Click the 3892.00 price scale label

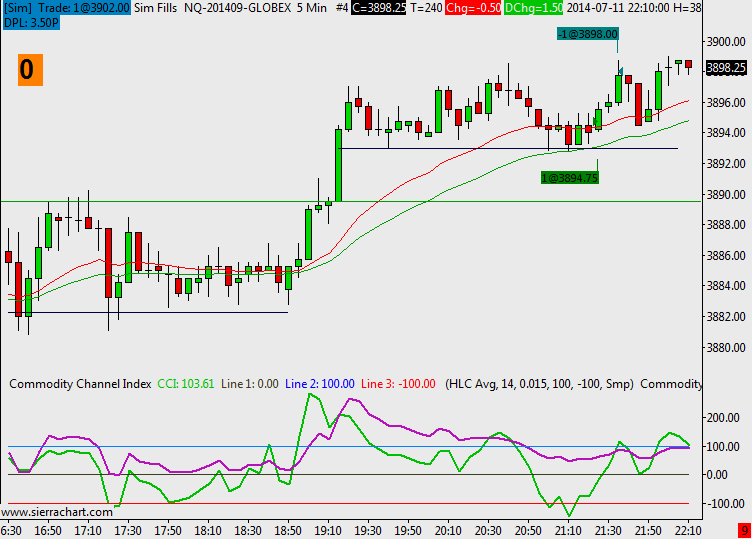click(x=726, y=164)
